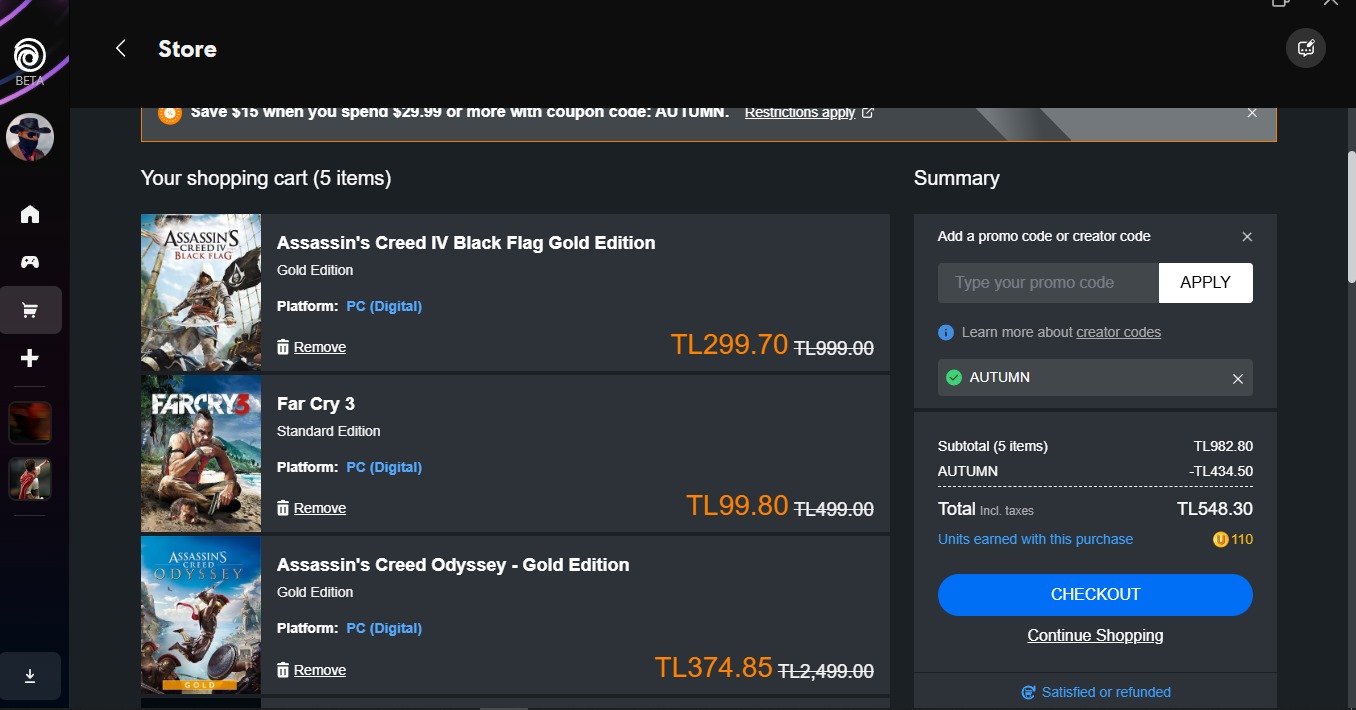The width and height of the screenshot is (1356, 710).
Task: Click Units earned with this purchase
Action: tap(1035, 539)
